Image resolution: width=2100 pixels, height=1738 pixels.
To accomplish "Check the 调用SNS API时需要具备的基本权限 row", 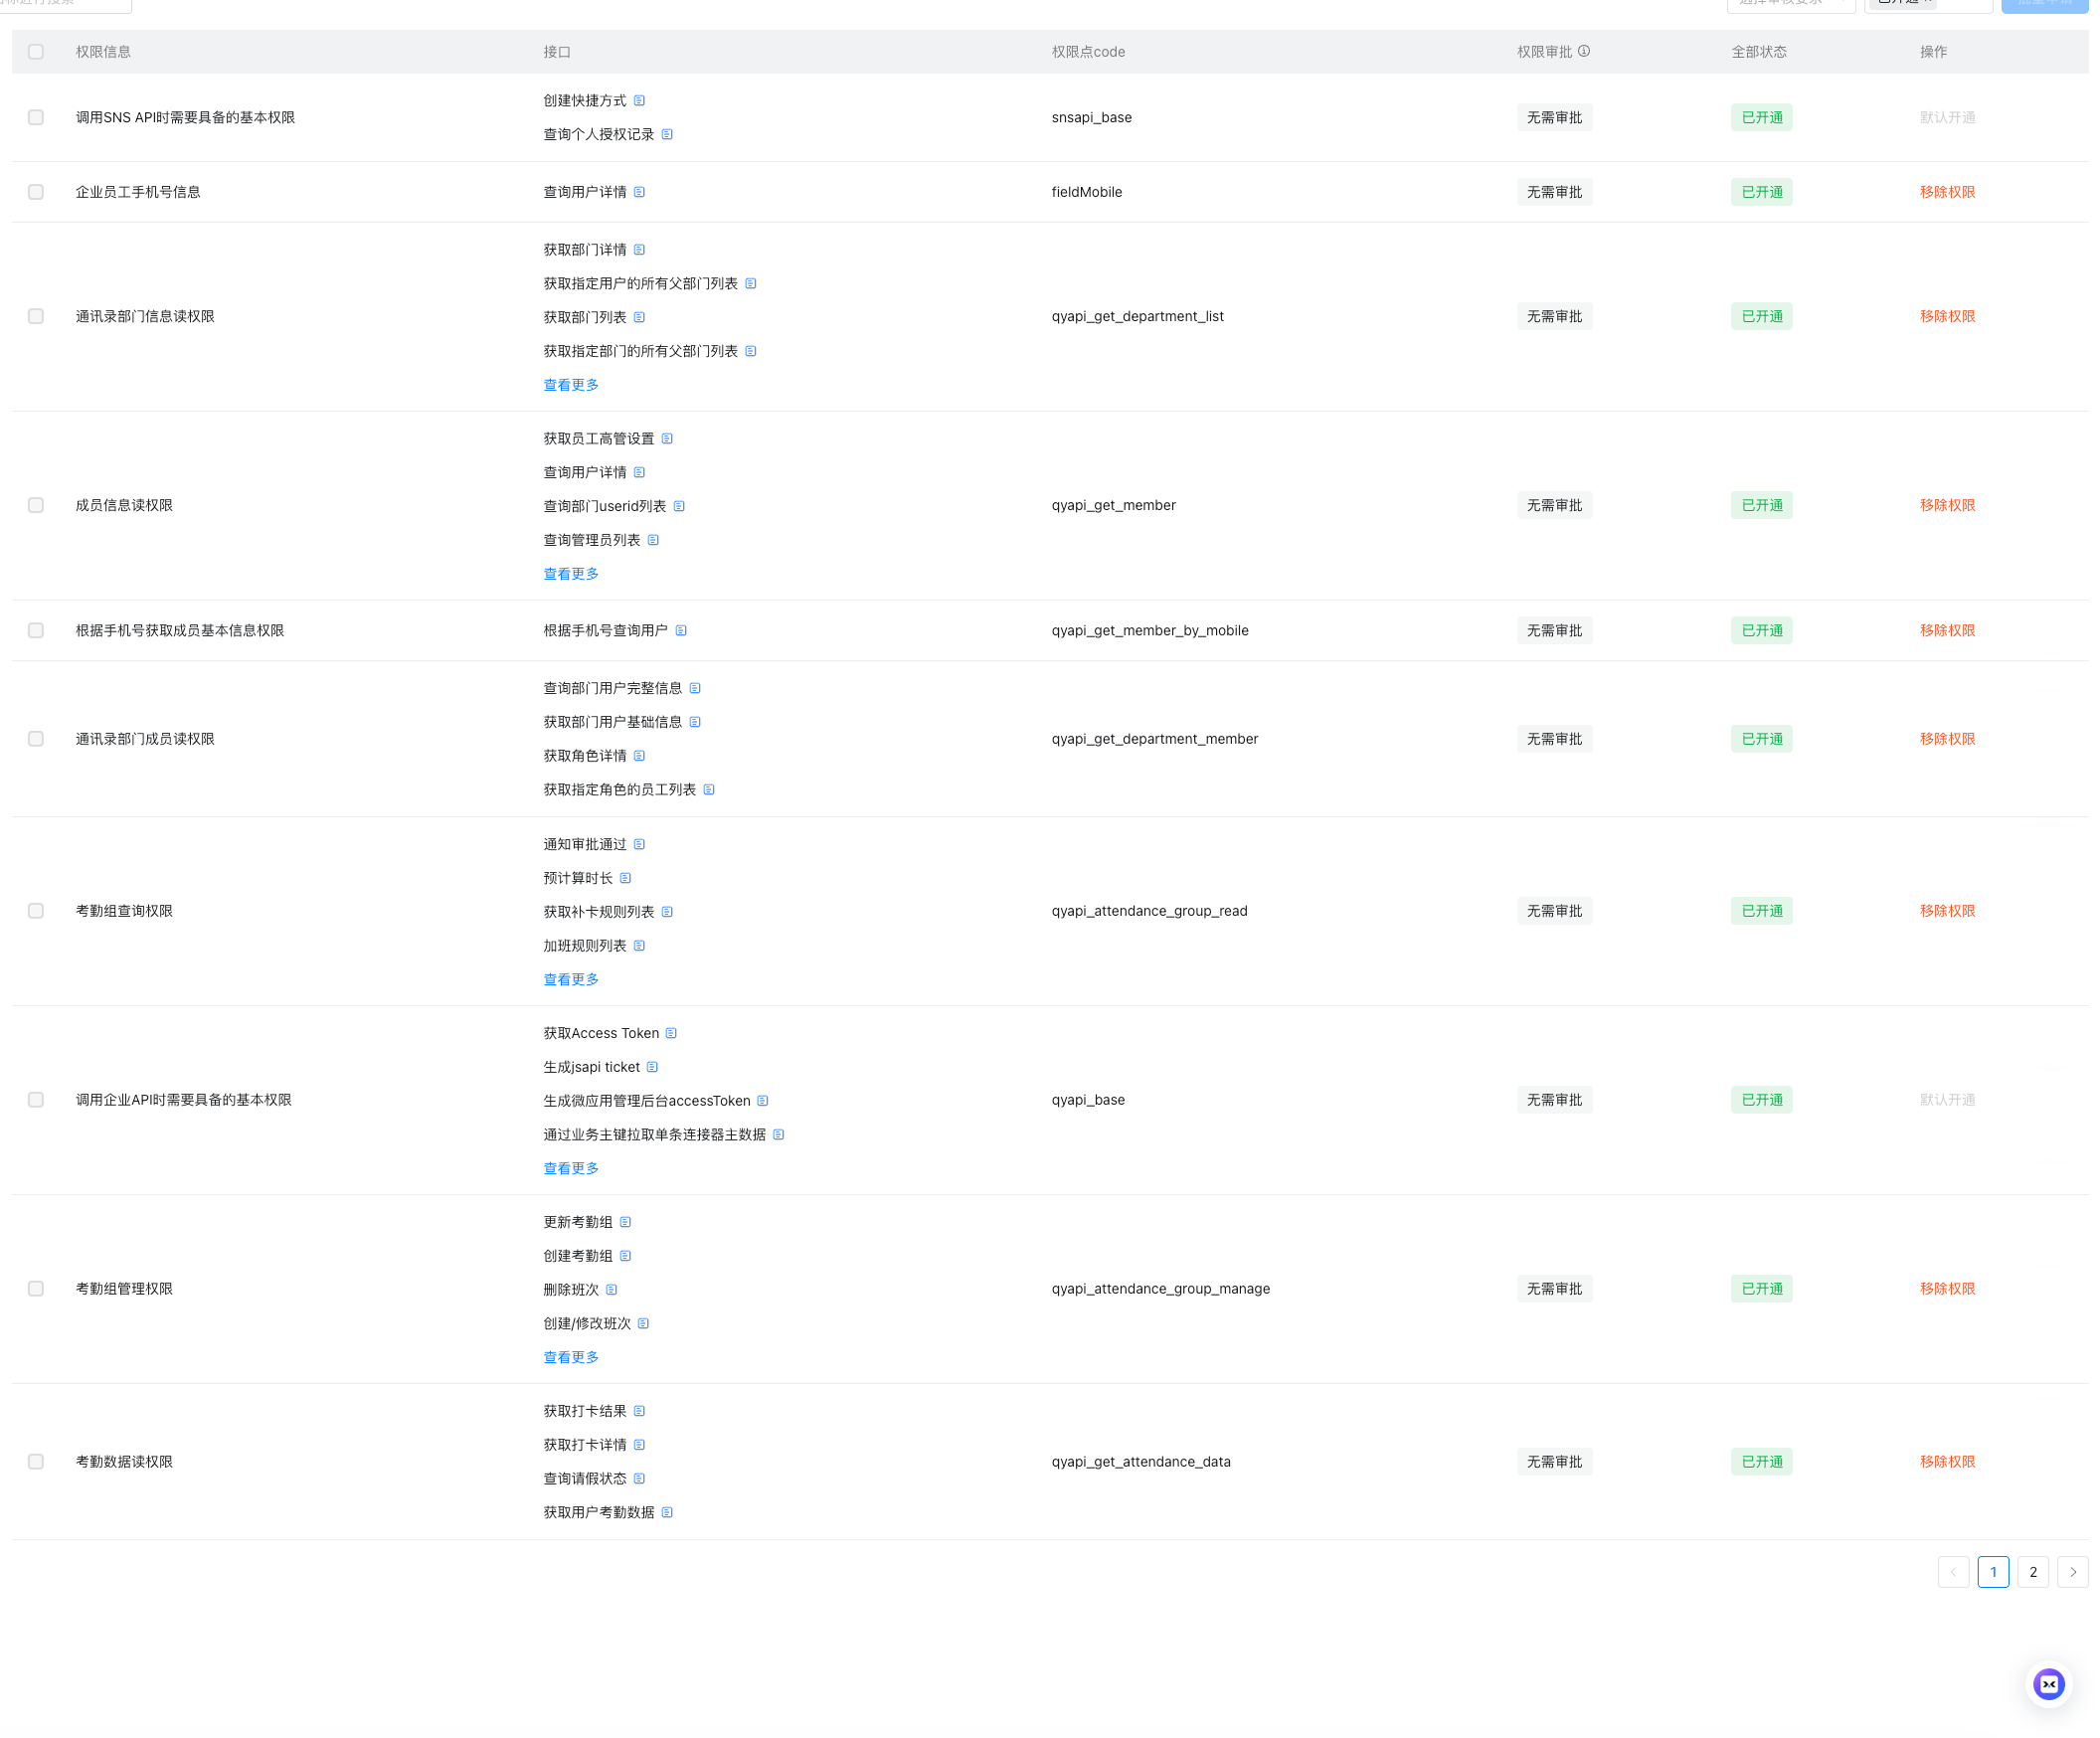I will [x=36, y=118].
